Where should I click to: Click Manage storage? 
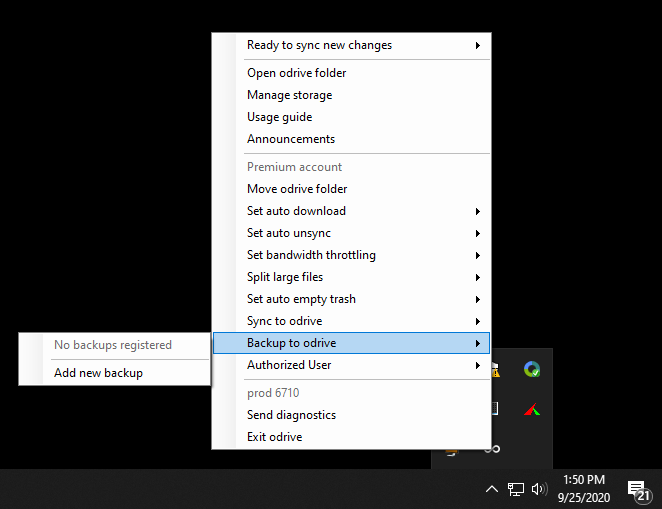(x=289, y=95)
